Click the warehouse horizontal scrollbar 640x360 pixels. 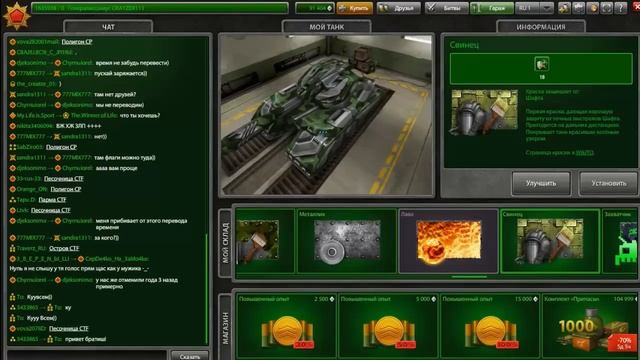click(469, 277)
